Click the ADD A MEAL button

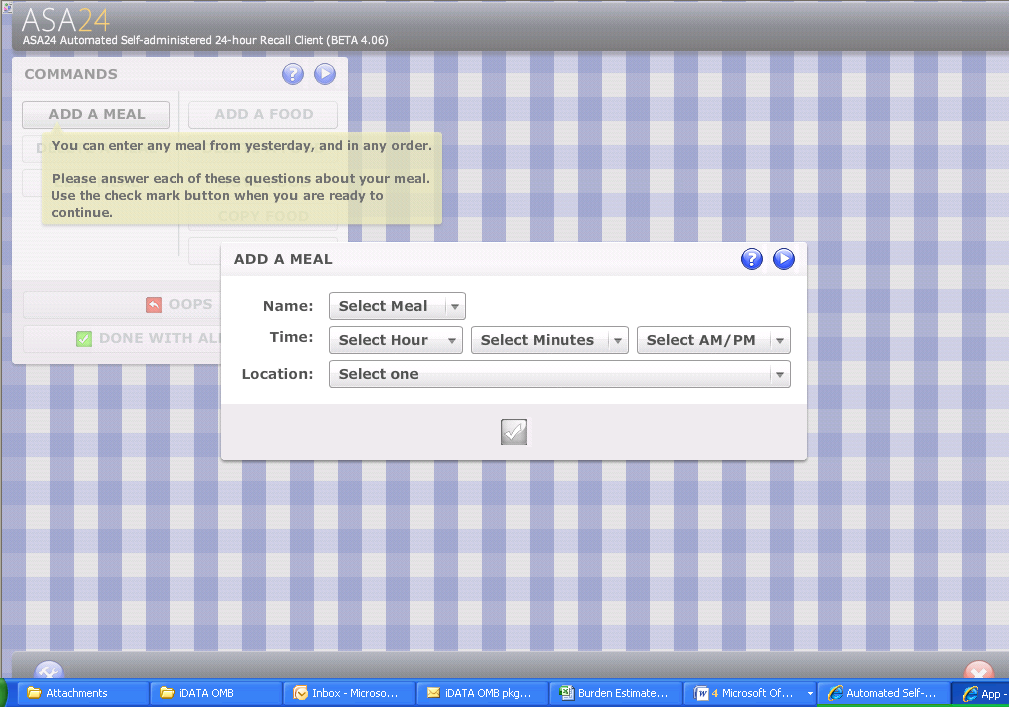pyautogui.click(x=96, y=115)
